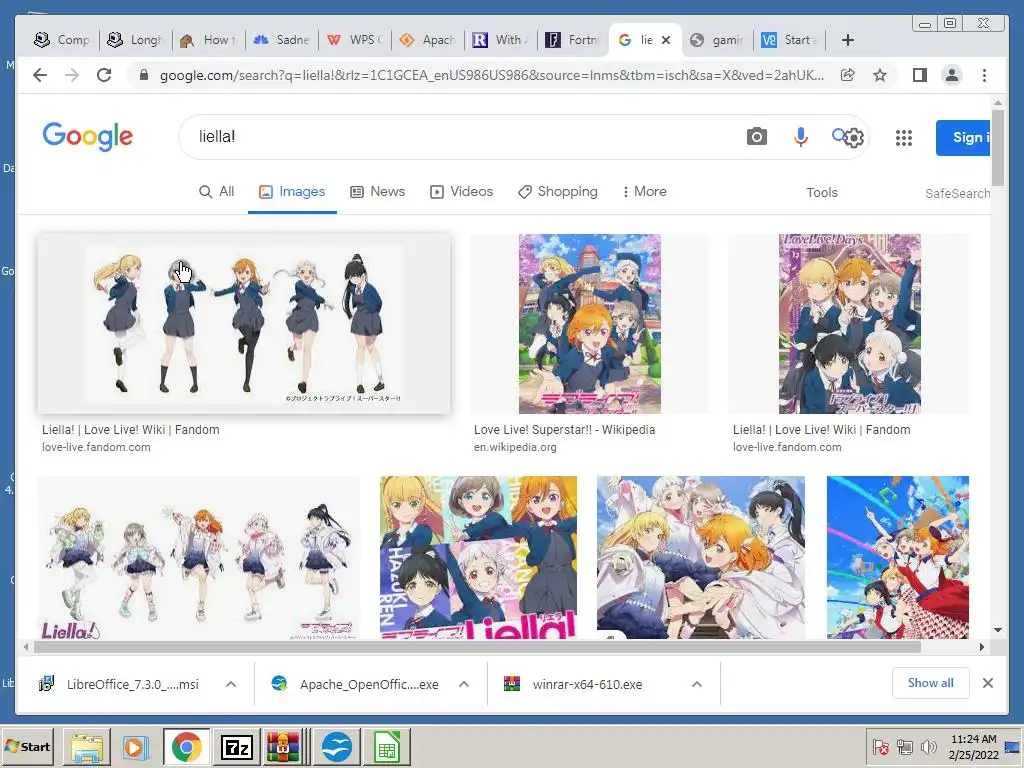This screenshot has width=1024, height=768.
Task: Expand Apache_OpenOffice download options
Action: (x=464, y=684)
